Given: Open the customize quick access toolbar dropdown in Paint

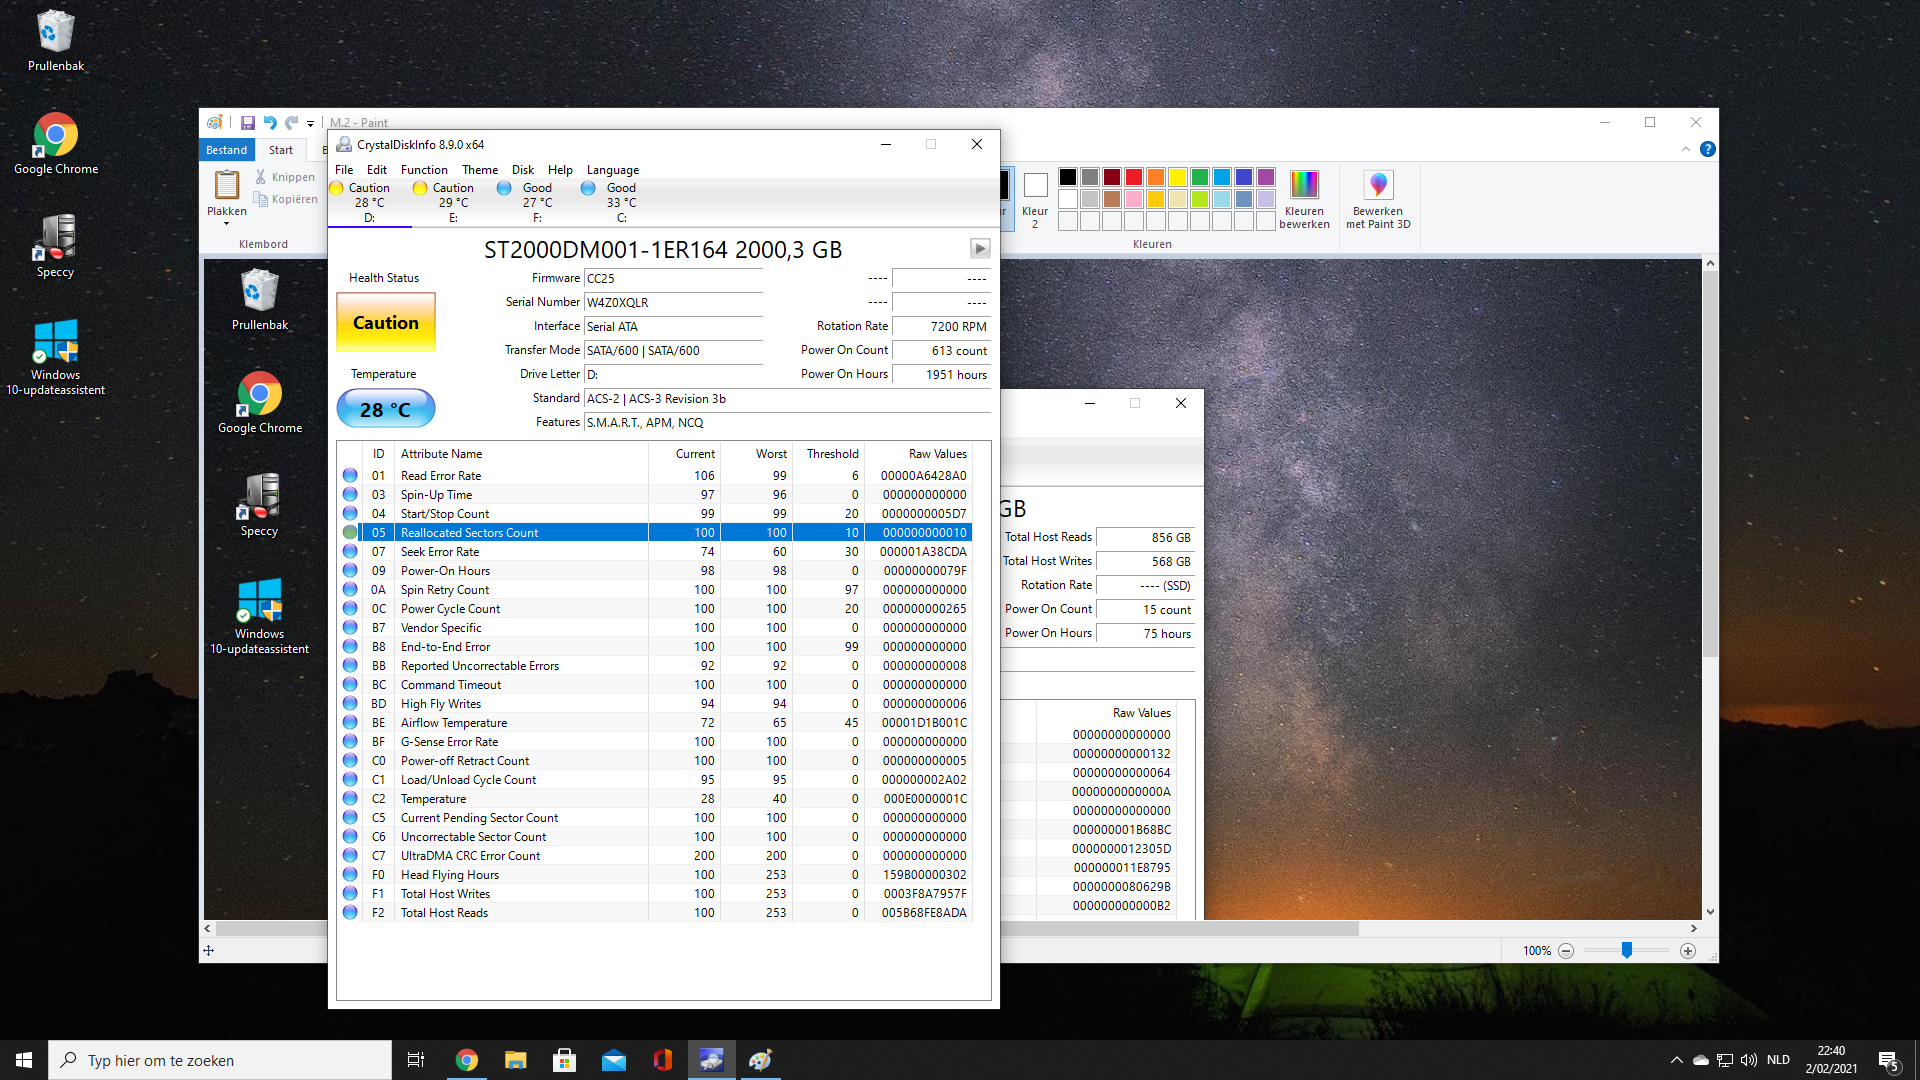Looking at the screenshot, I should point(311,124).
